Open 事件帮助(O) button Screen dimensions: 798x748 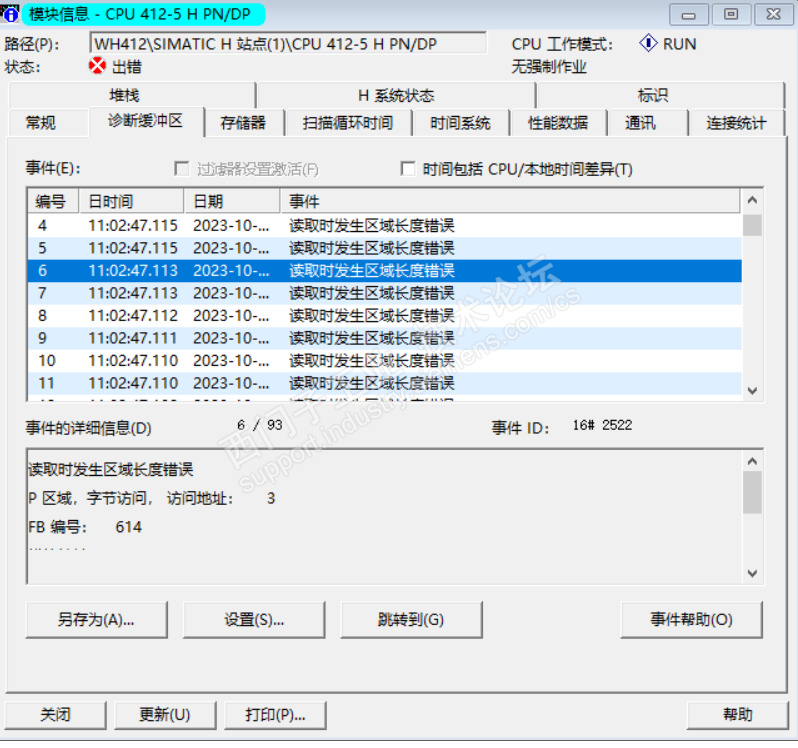(692, 620)
